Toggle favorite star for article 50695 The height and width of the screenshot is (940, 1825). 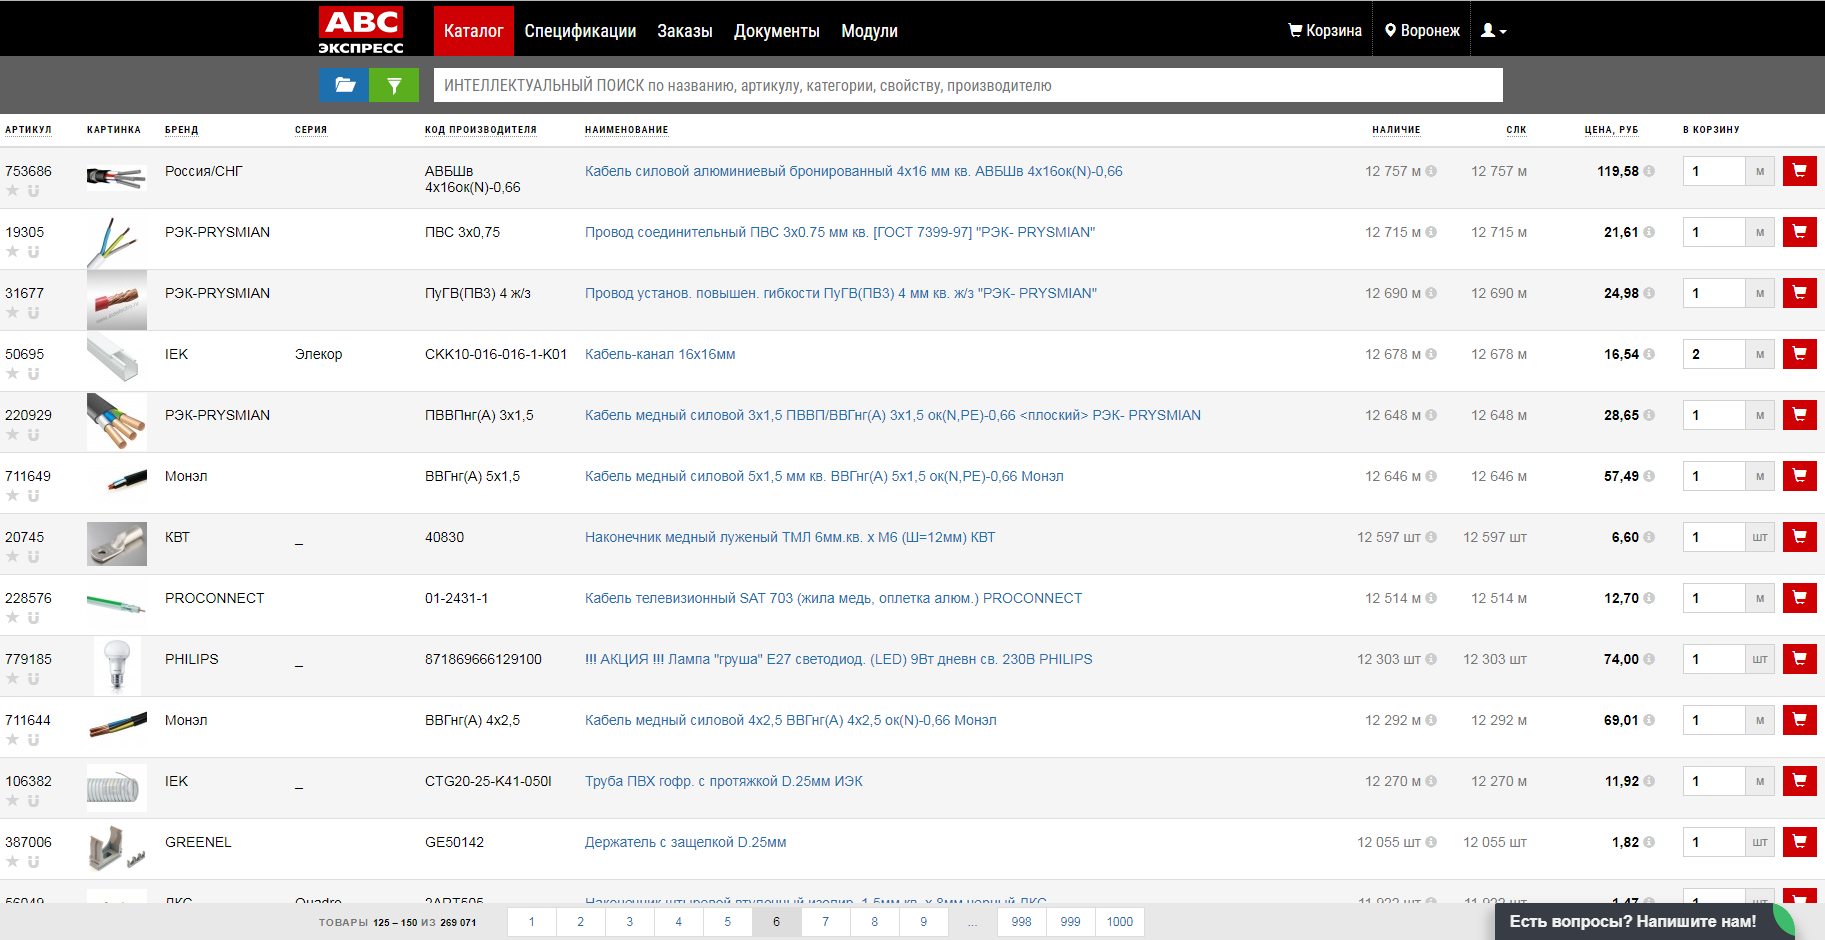[13, 374]
